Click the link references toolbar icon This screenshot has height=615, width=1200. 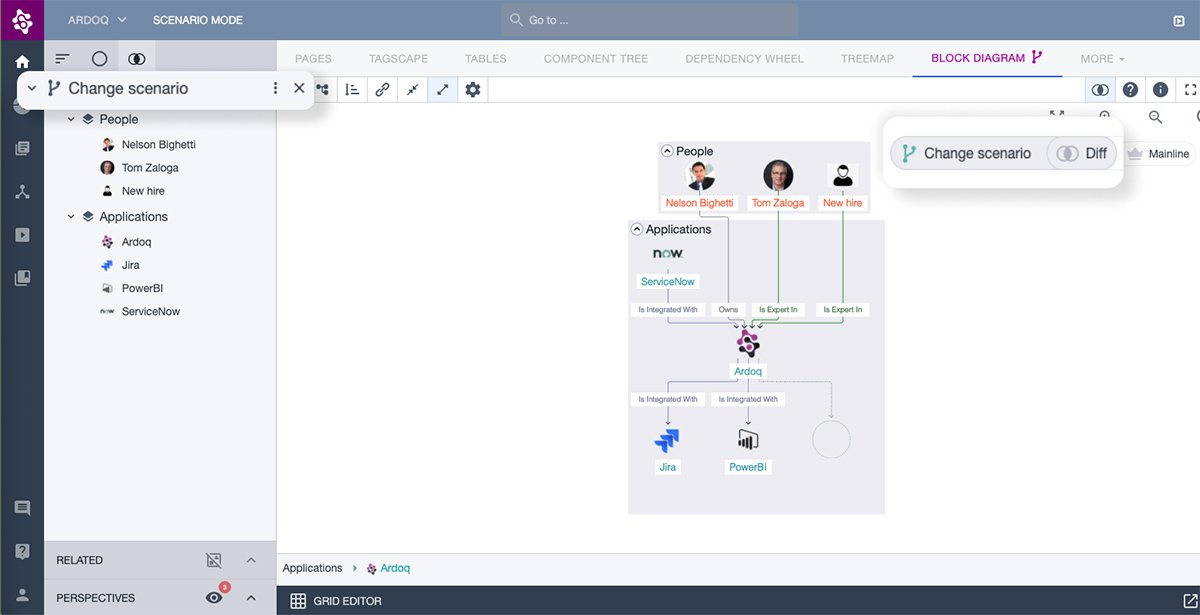[x=382, y=89]
